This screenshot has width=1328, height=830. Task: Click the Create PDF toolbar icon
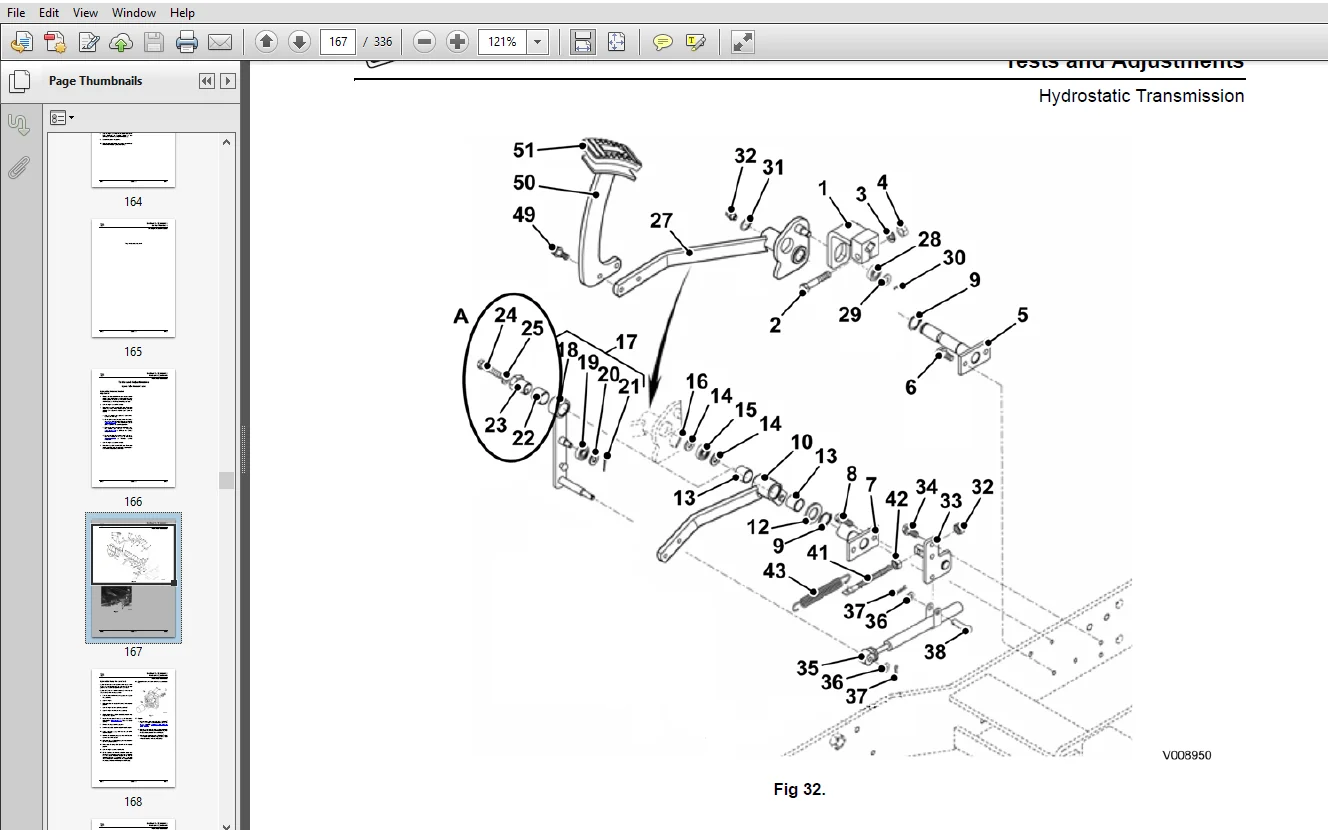[22, 42]
